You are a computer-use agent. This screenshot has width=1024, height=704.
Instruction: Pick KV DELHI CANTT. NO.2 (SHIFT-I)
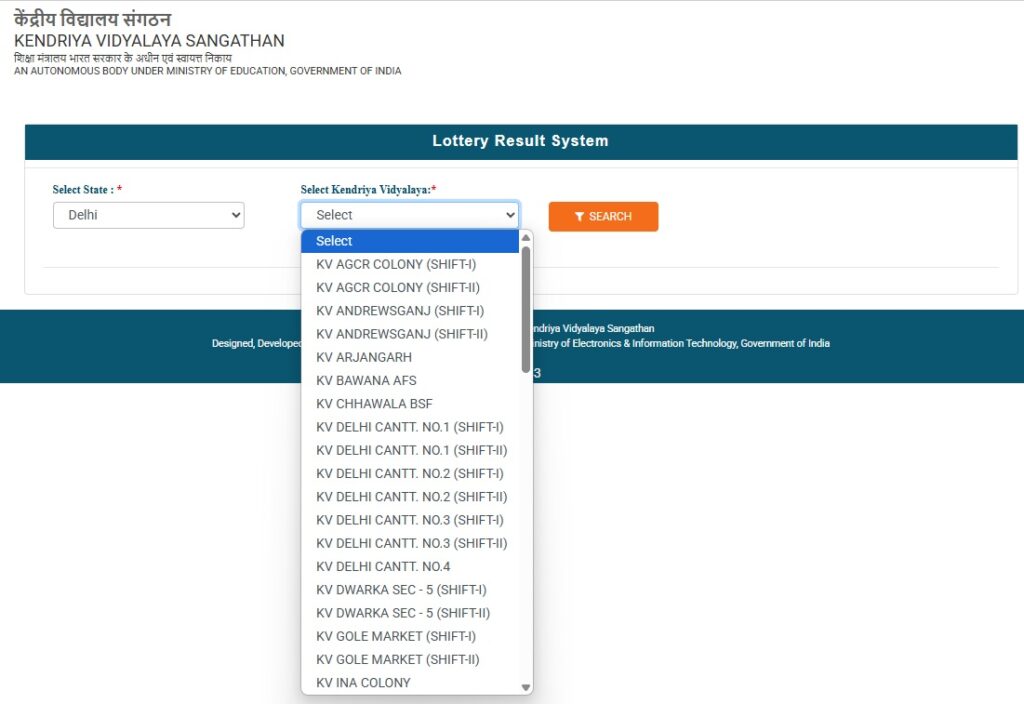coord(409,473)
